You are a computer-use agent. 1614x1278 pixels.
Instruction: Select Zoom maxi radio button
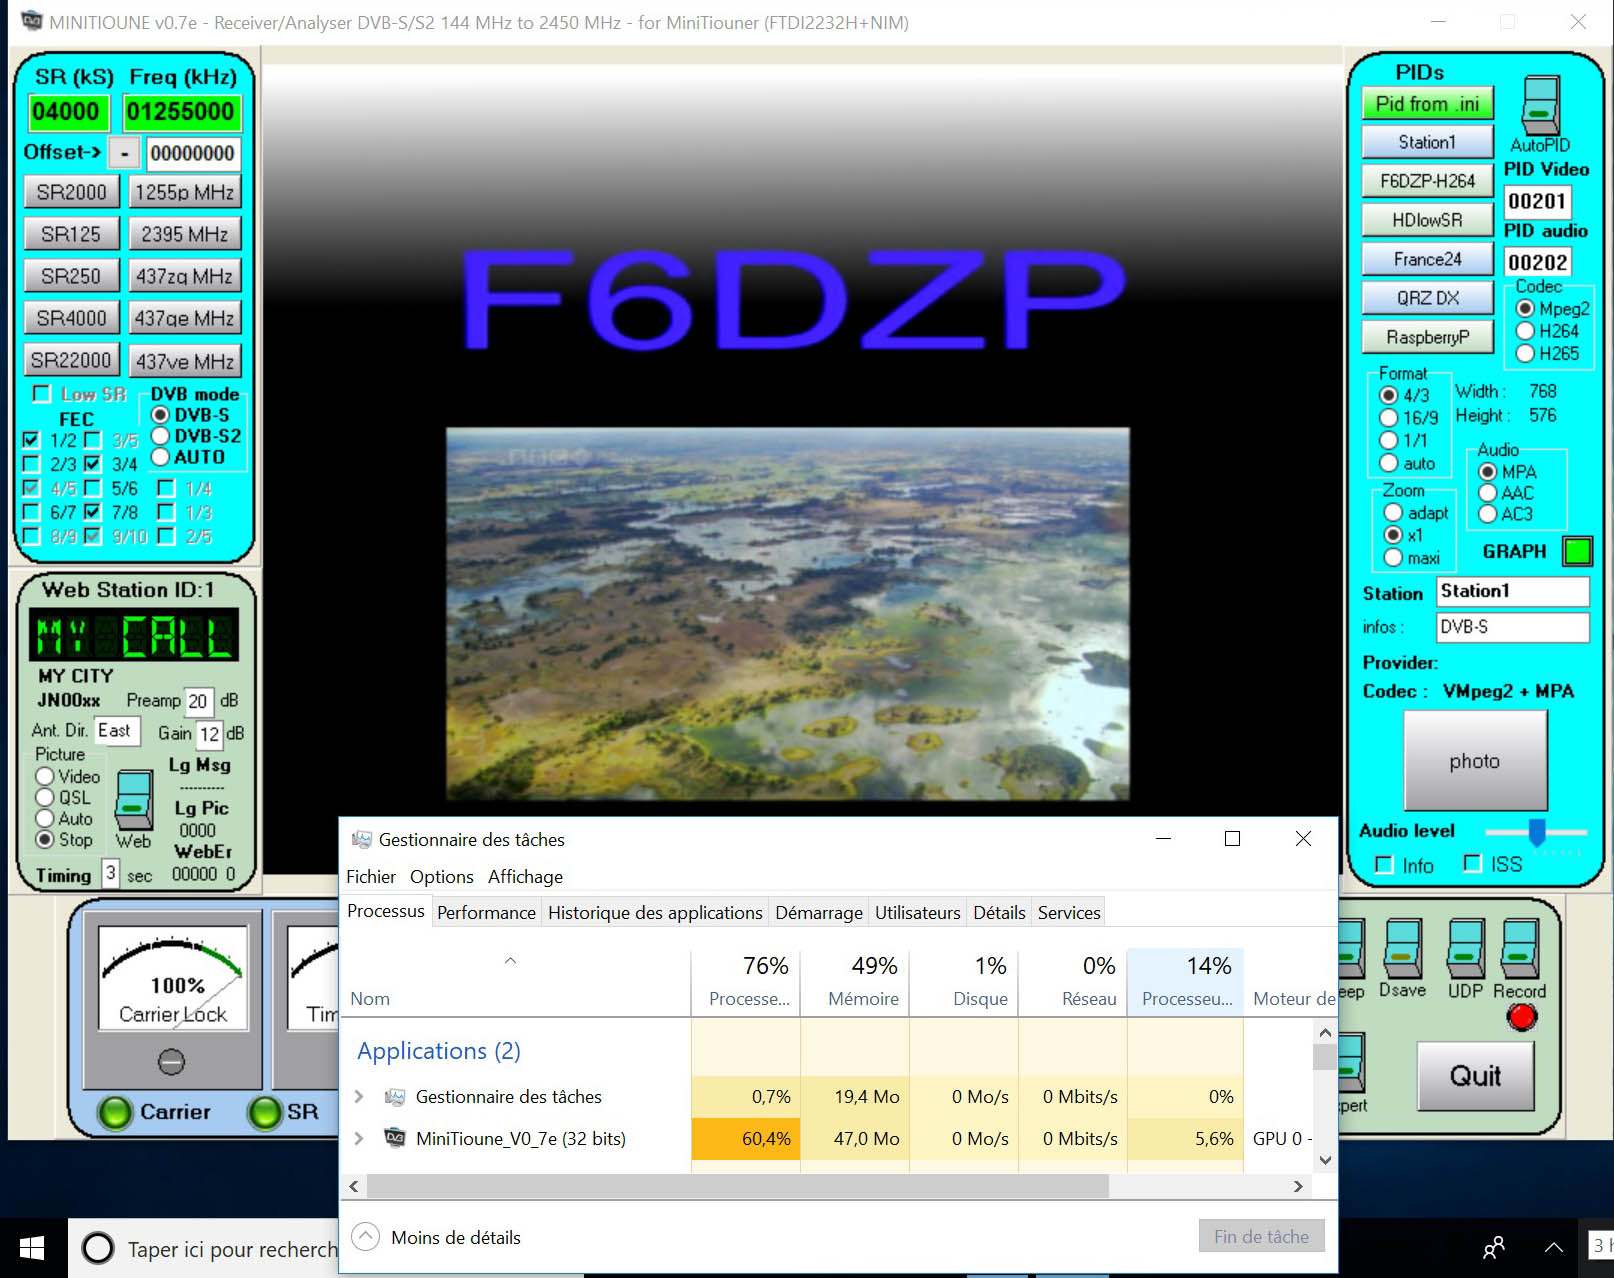(x=1393, y=557)
